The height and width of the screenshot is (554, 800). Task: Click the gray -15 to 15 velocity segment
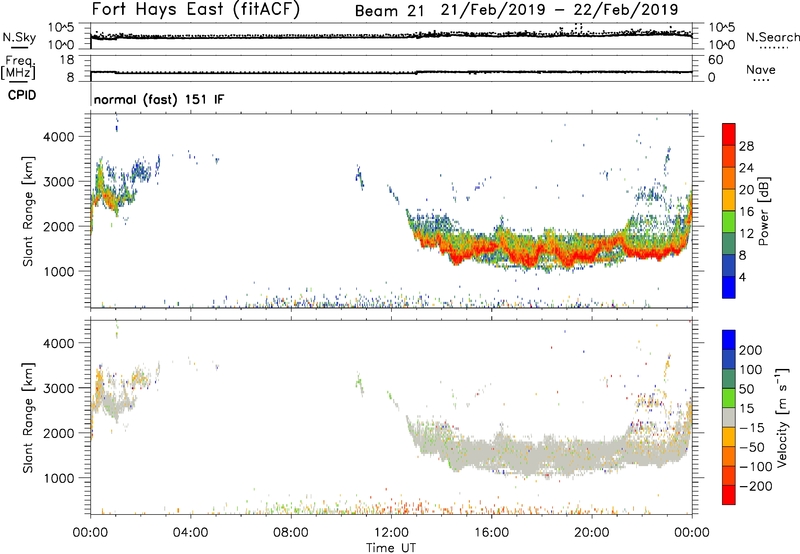tap(729, 417)
